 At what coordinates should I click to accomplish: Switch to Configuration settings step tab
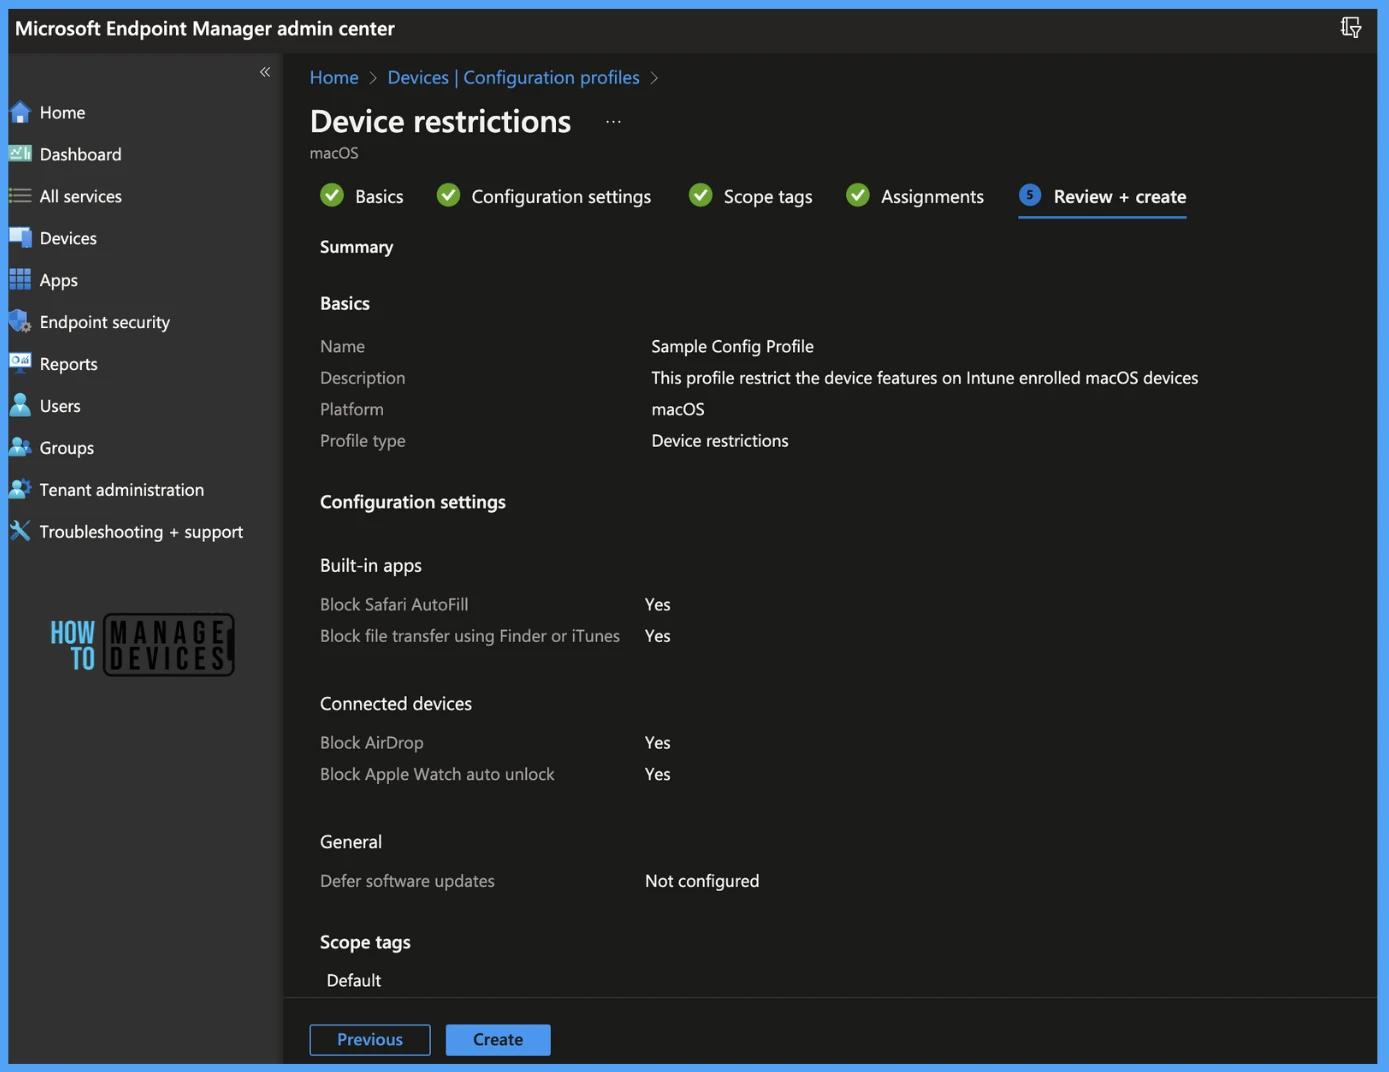pyautogui.click(x=544, y=196)
